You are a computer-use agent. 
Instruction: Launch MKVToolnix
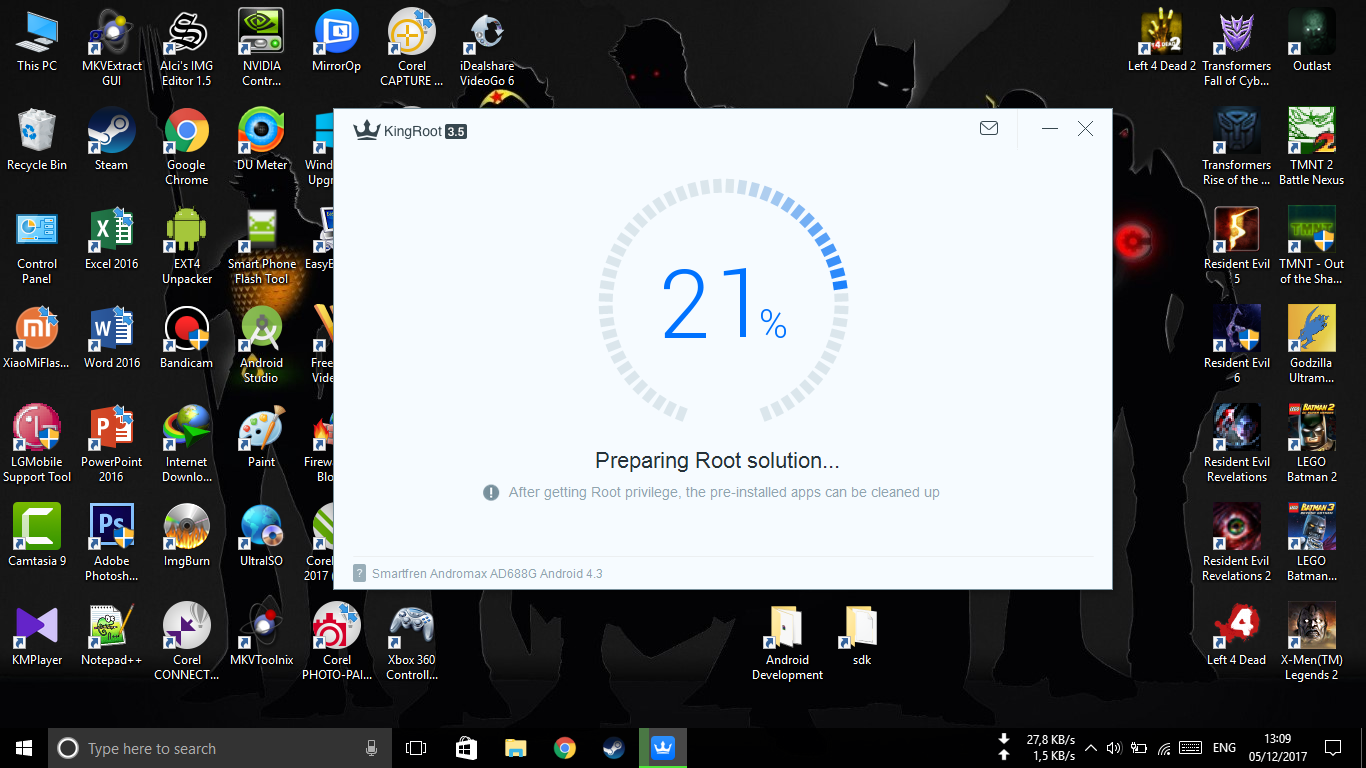coord(262,635)
